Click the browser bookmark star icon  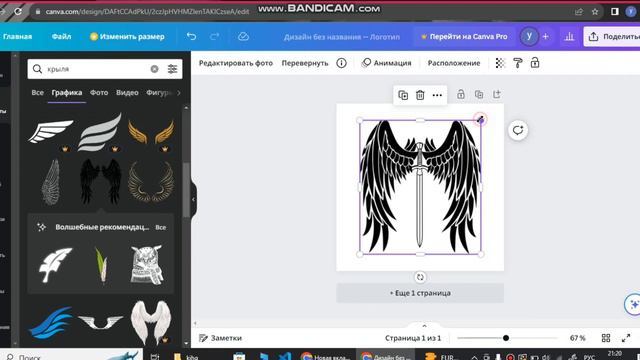(595, 11)
